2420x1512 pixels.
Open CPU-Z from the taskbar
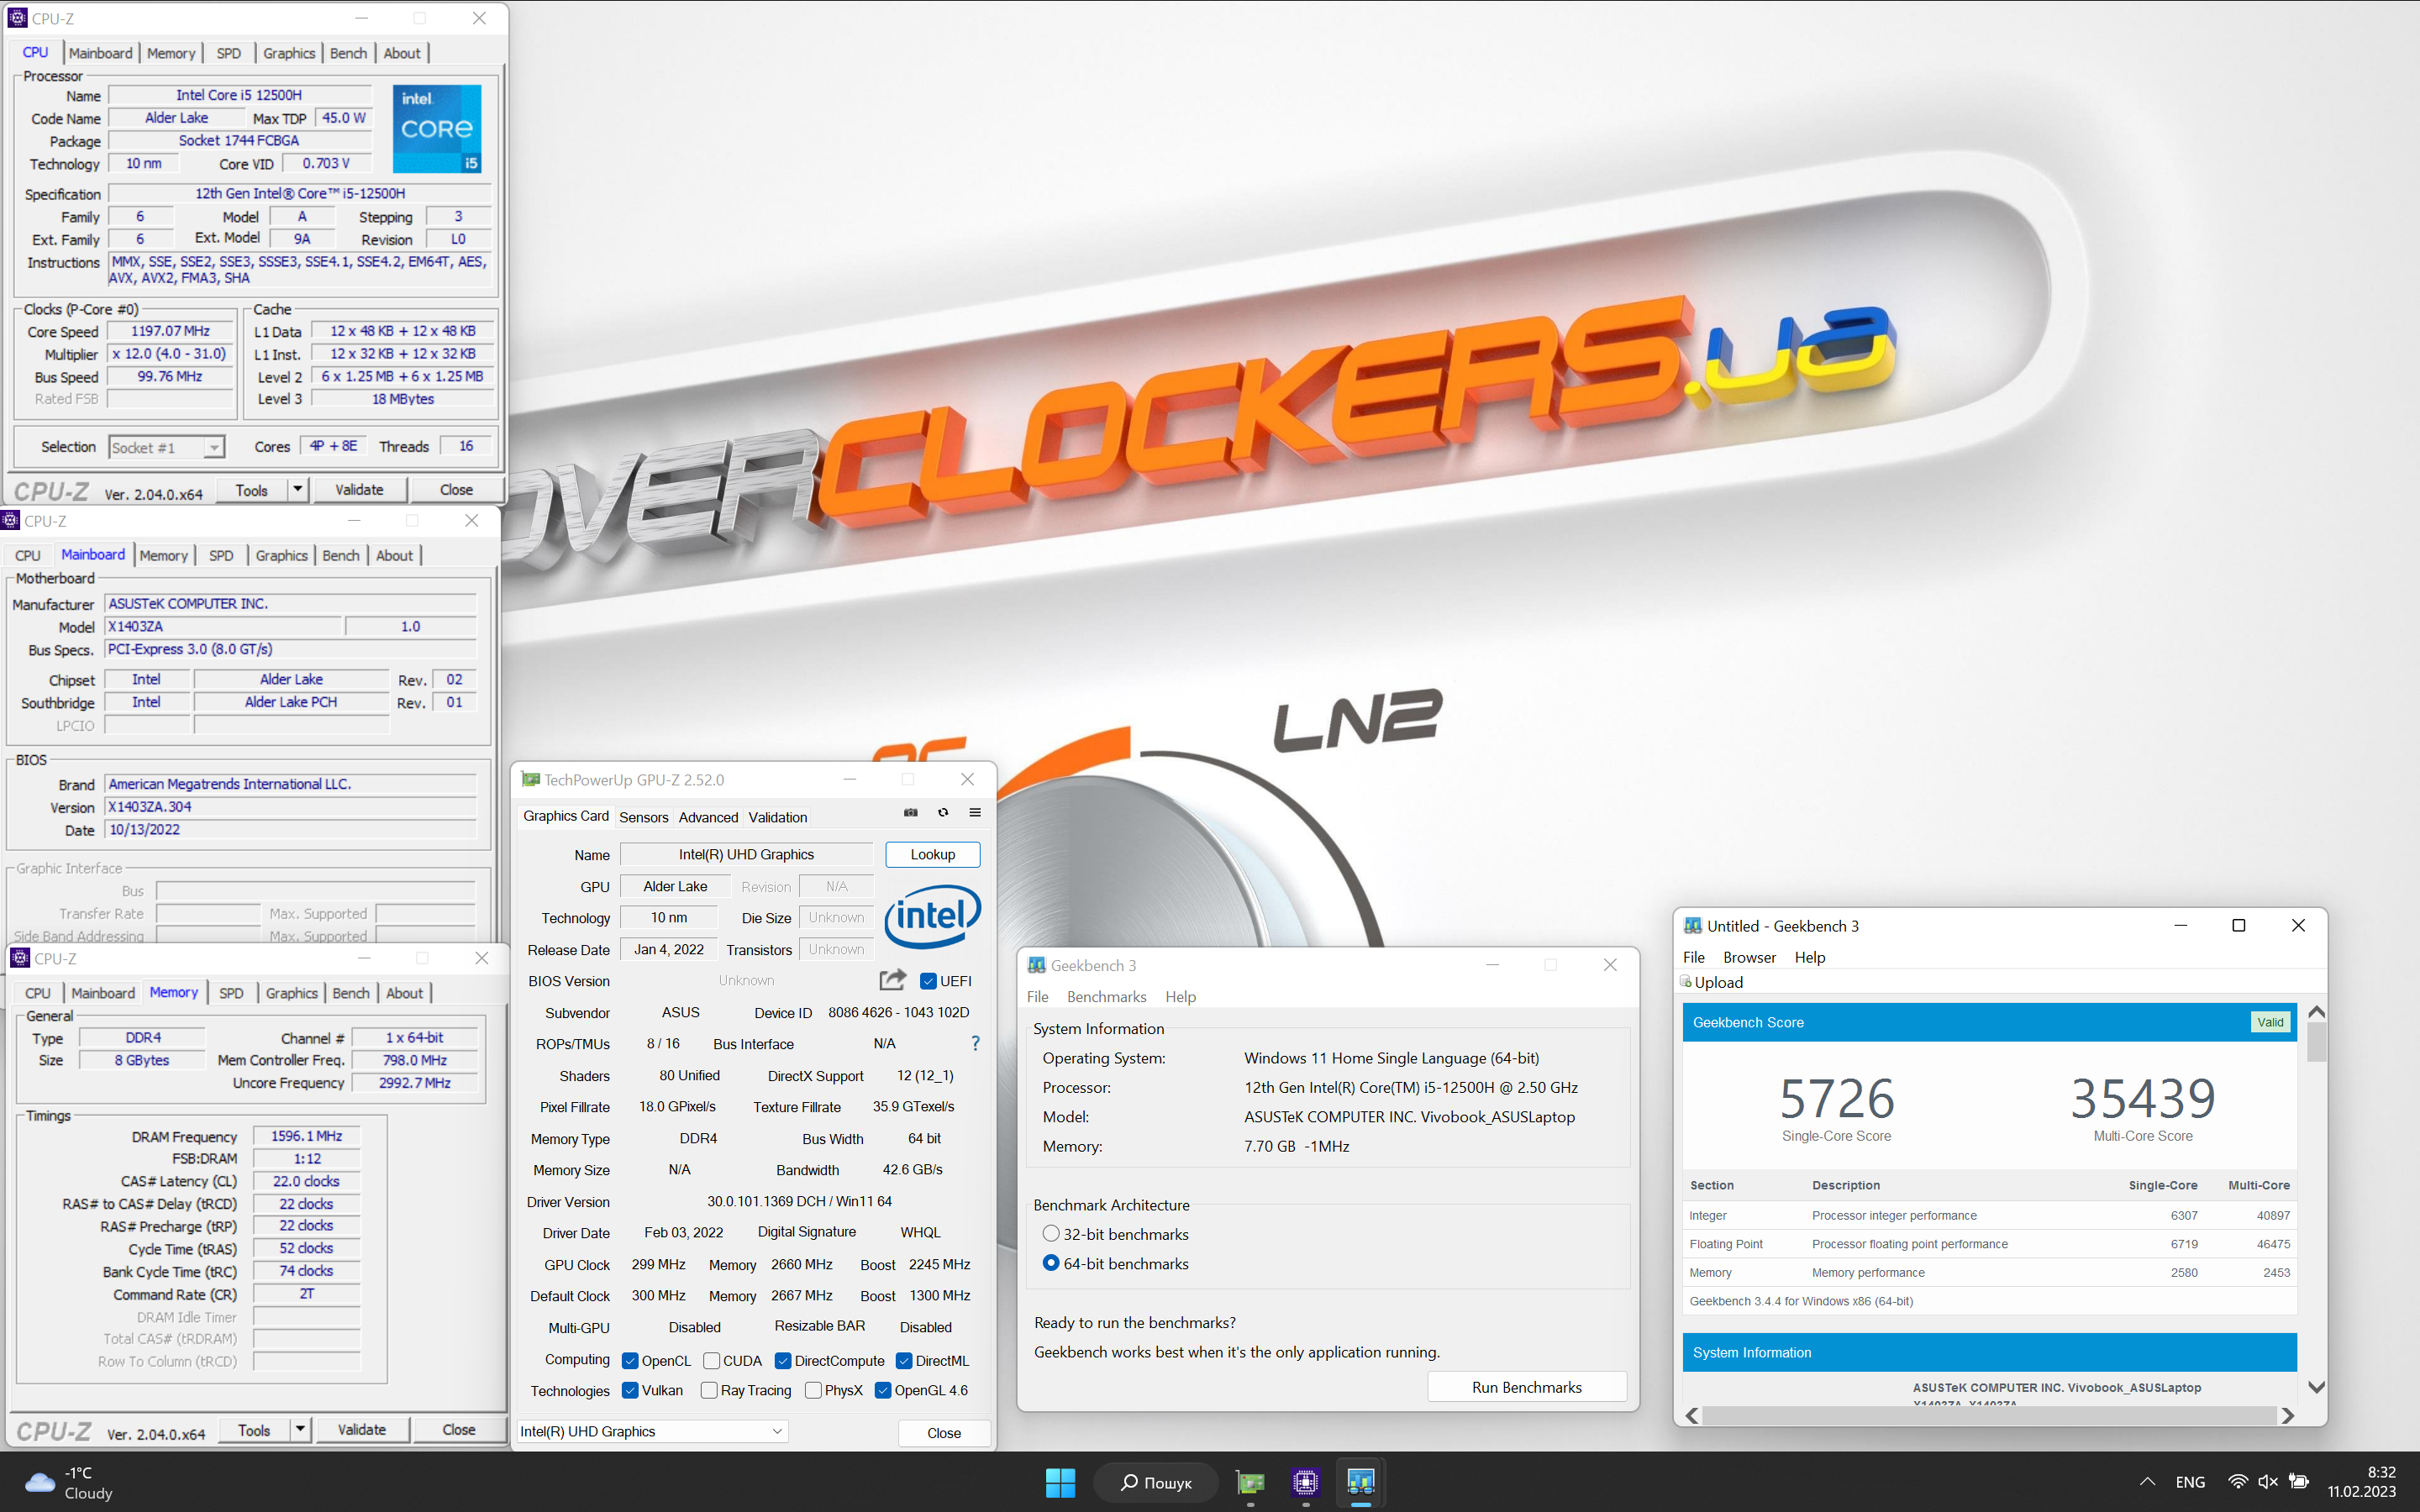[1305, 1482]
